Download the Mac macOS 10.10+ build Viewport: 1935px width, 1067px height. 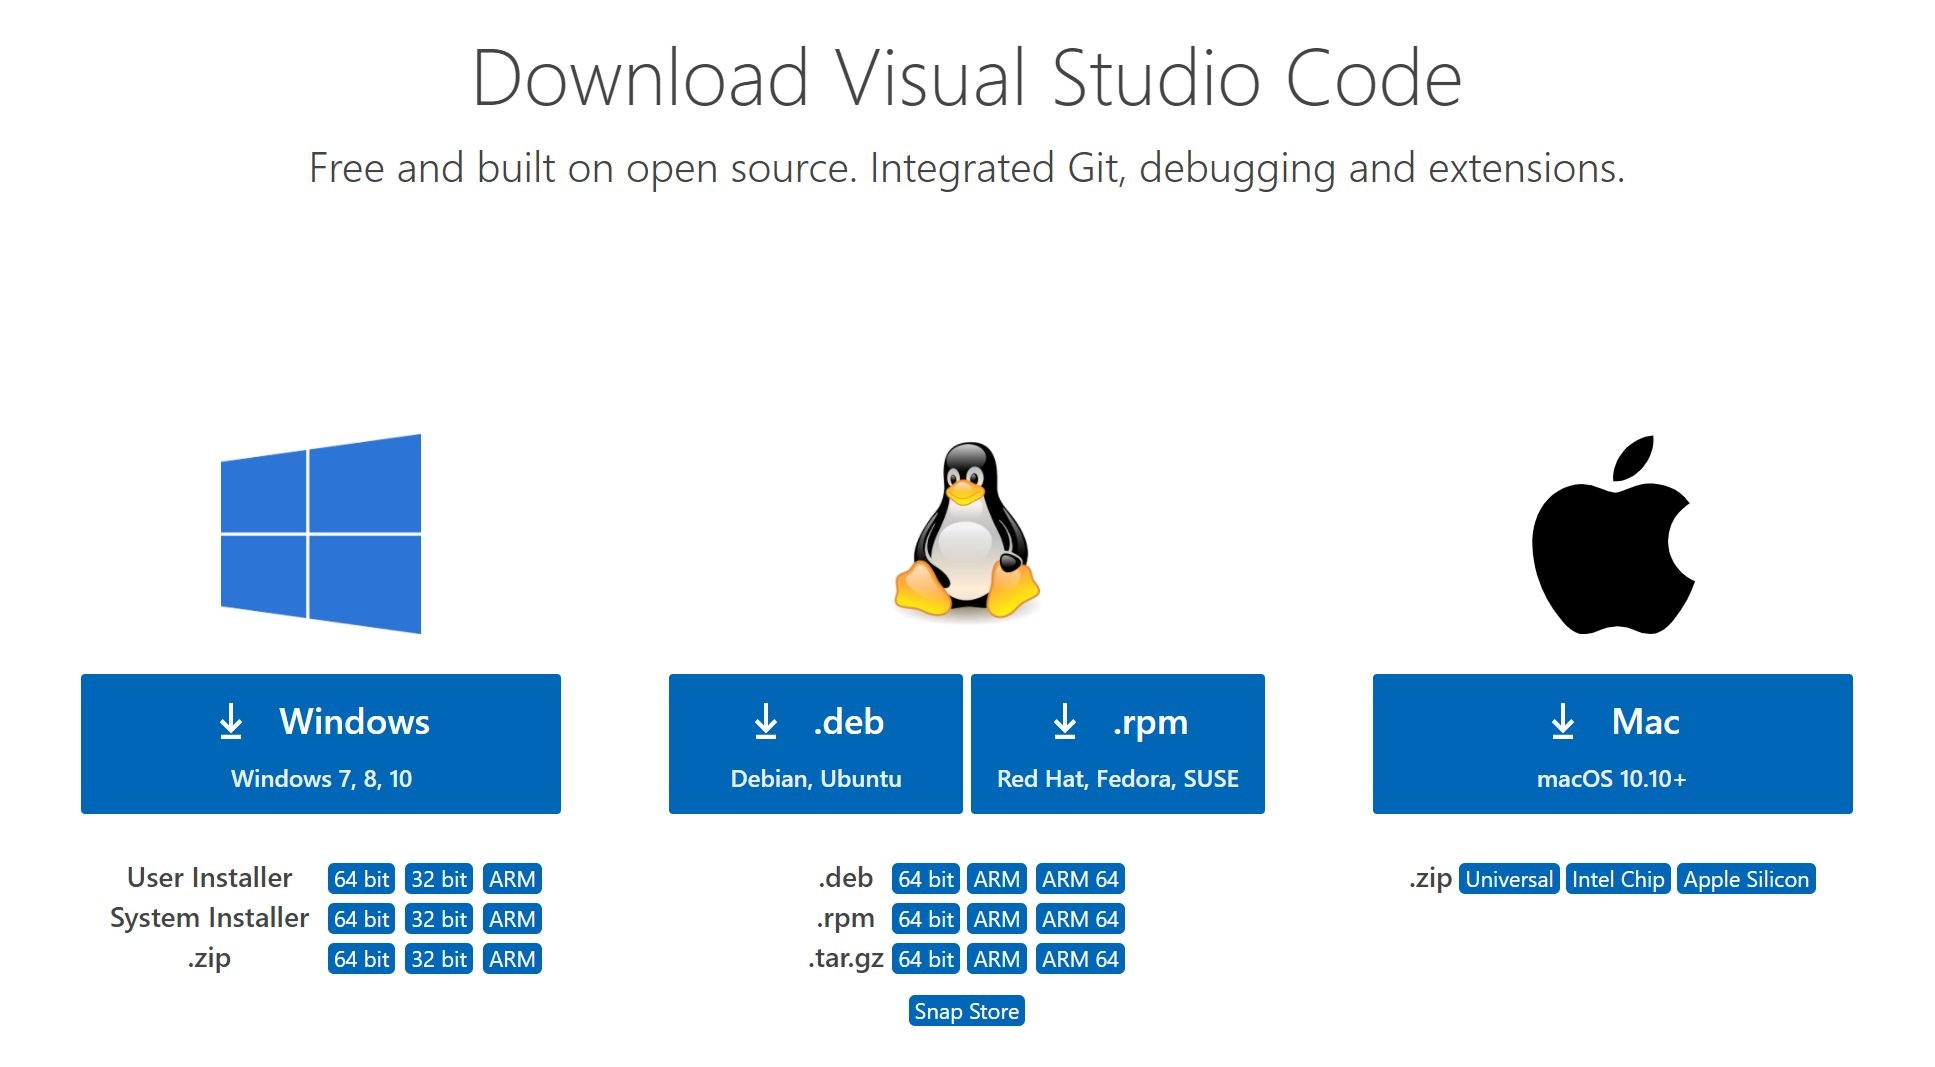1613,744
